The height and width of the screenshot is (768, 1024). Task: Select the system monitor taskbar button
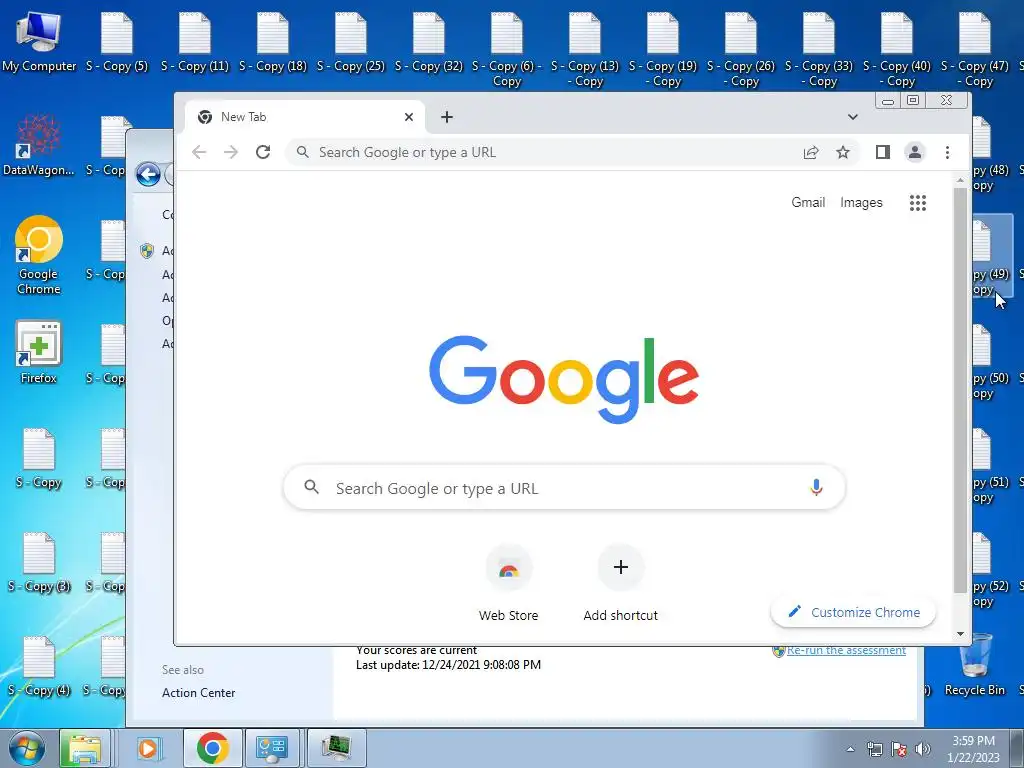tap(336, 748)
